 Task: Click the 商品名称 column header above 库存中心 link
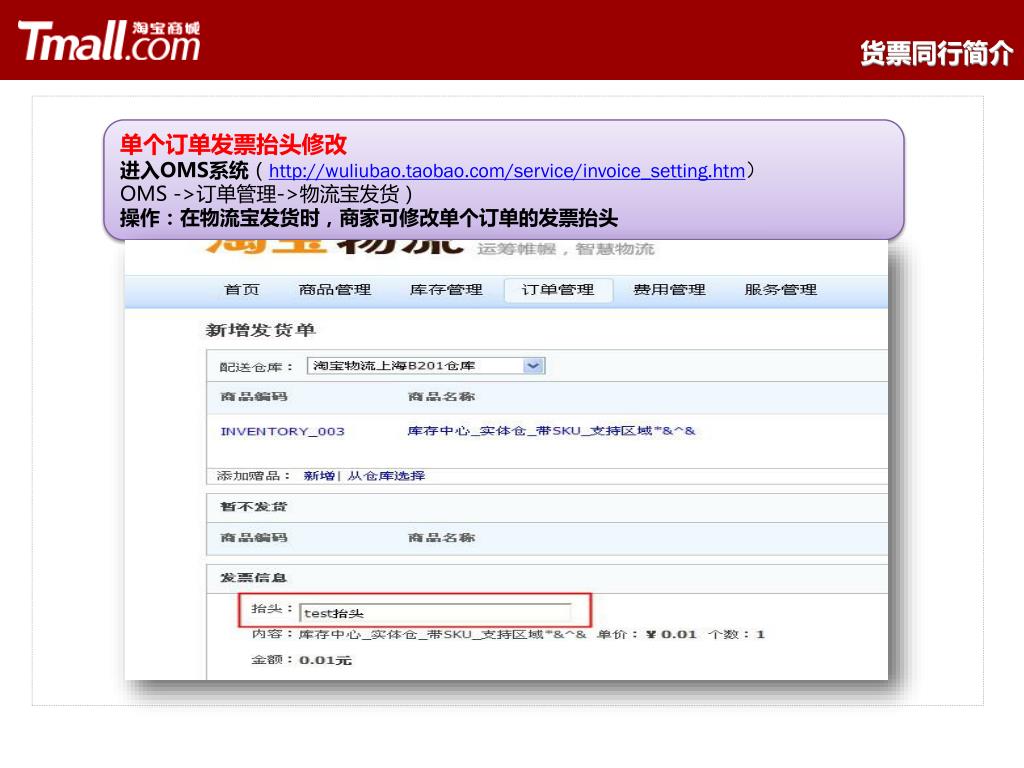coord(441,396)
